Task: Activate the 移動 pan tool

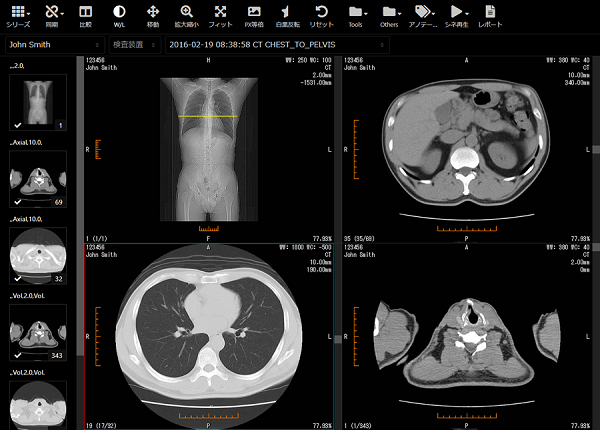Action: pos(153,16)
